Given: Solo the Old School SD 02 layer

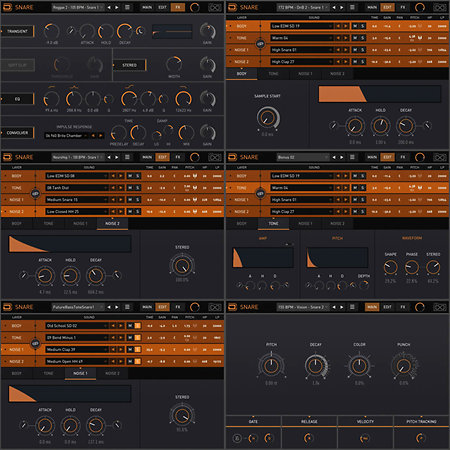Looking at the screenshot, I should 138,326.
